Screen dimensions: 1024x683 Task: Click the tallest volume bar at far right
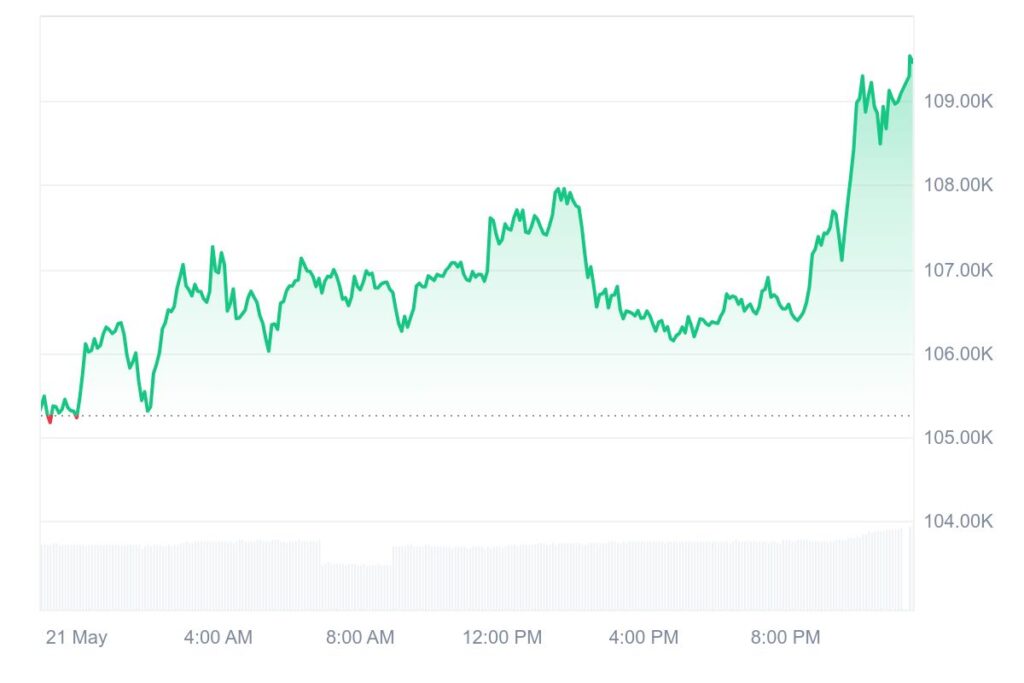click(910, 568)
